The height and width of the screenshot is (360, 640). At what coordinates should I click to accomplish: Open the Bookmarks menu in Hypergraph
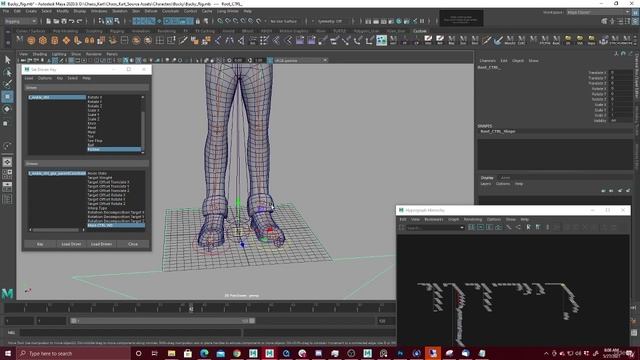click(x=433, y=220)
